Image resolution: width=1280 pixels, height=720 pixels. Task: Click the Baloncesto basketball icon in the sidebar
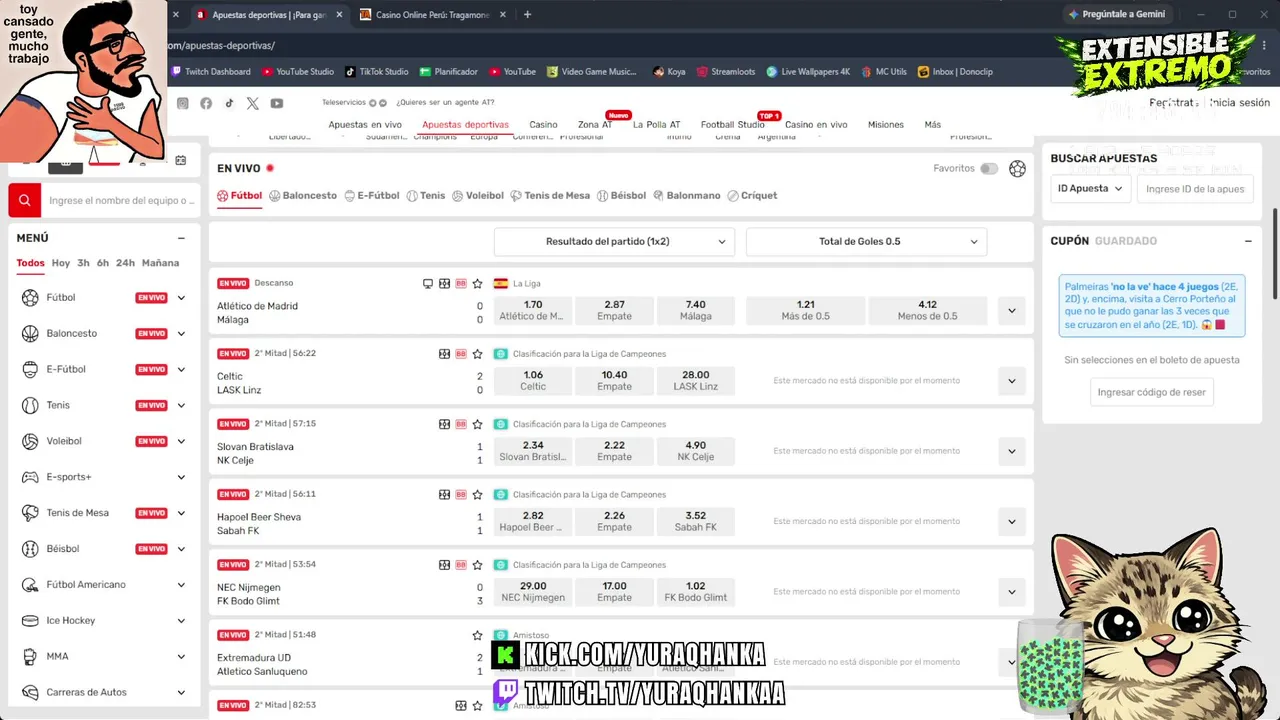click(x=29, y=333)
